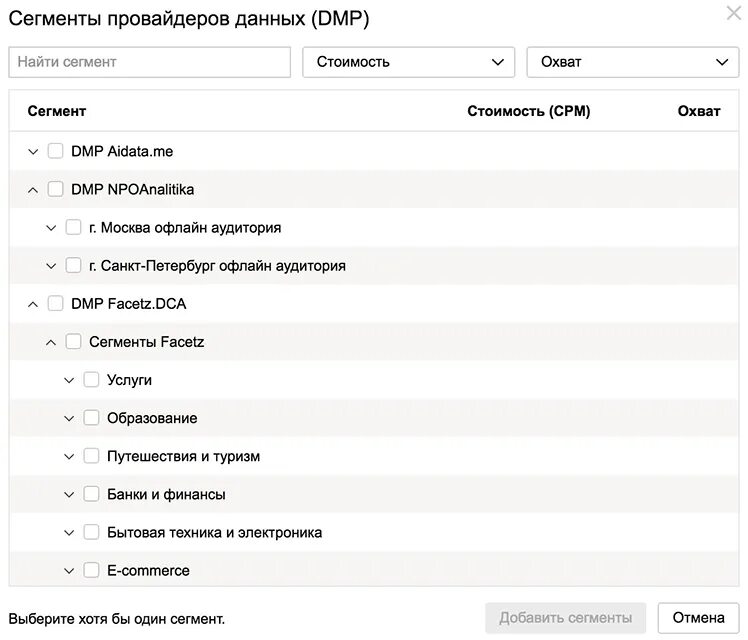Collapse the DMP NPOAnalitika node
The image size is (748, 640).
(x=33, y=190)
